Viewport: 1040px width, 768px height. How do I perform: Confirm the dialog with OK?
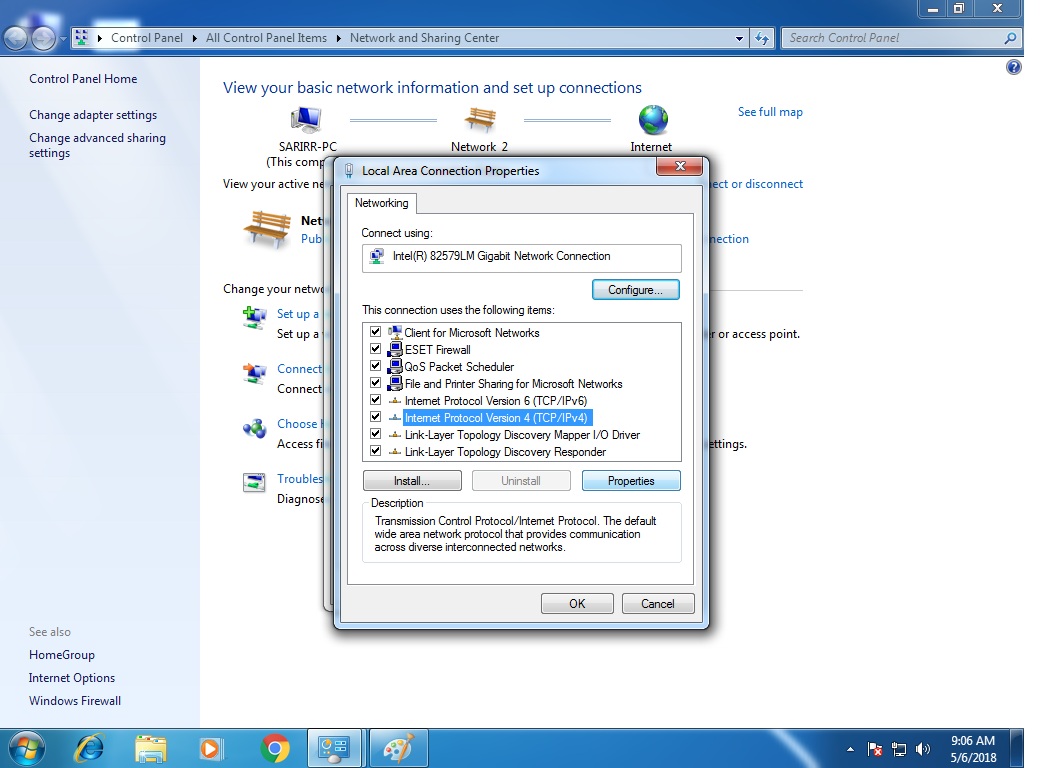[x=577, y=604]
